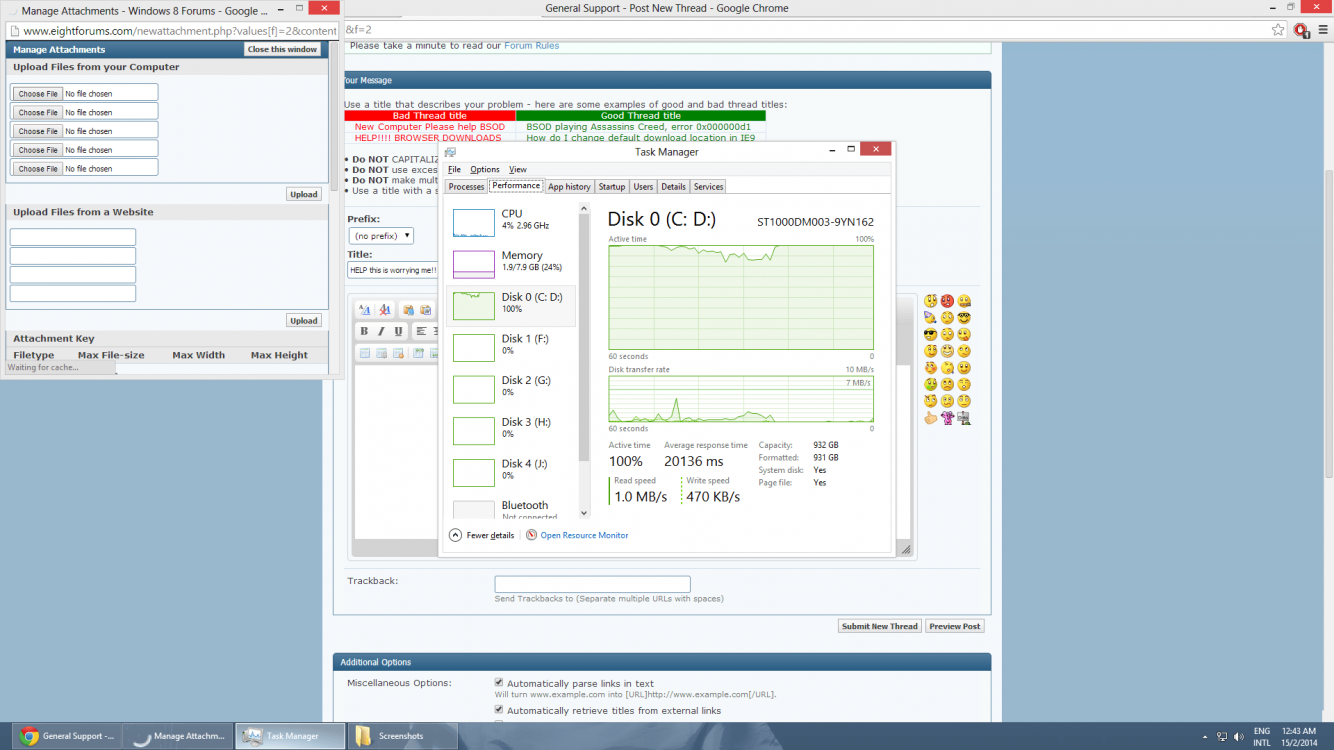Select Disk 1 (F:) in Task Manager

coord(512,345)
